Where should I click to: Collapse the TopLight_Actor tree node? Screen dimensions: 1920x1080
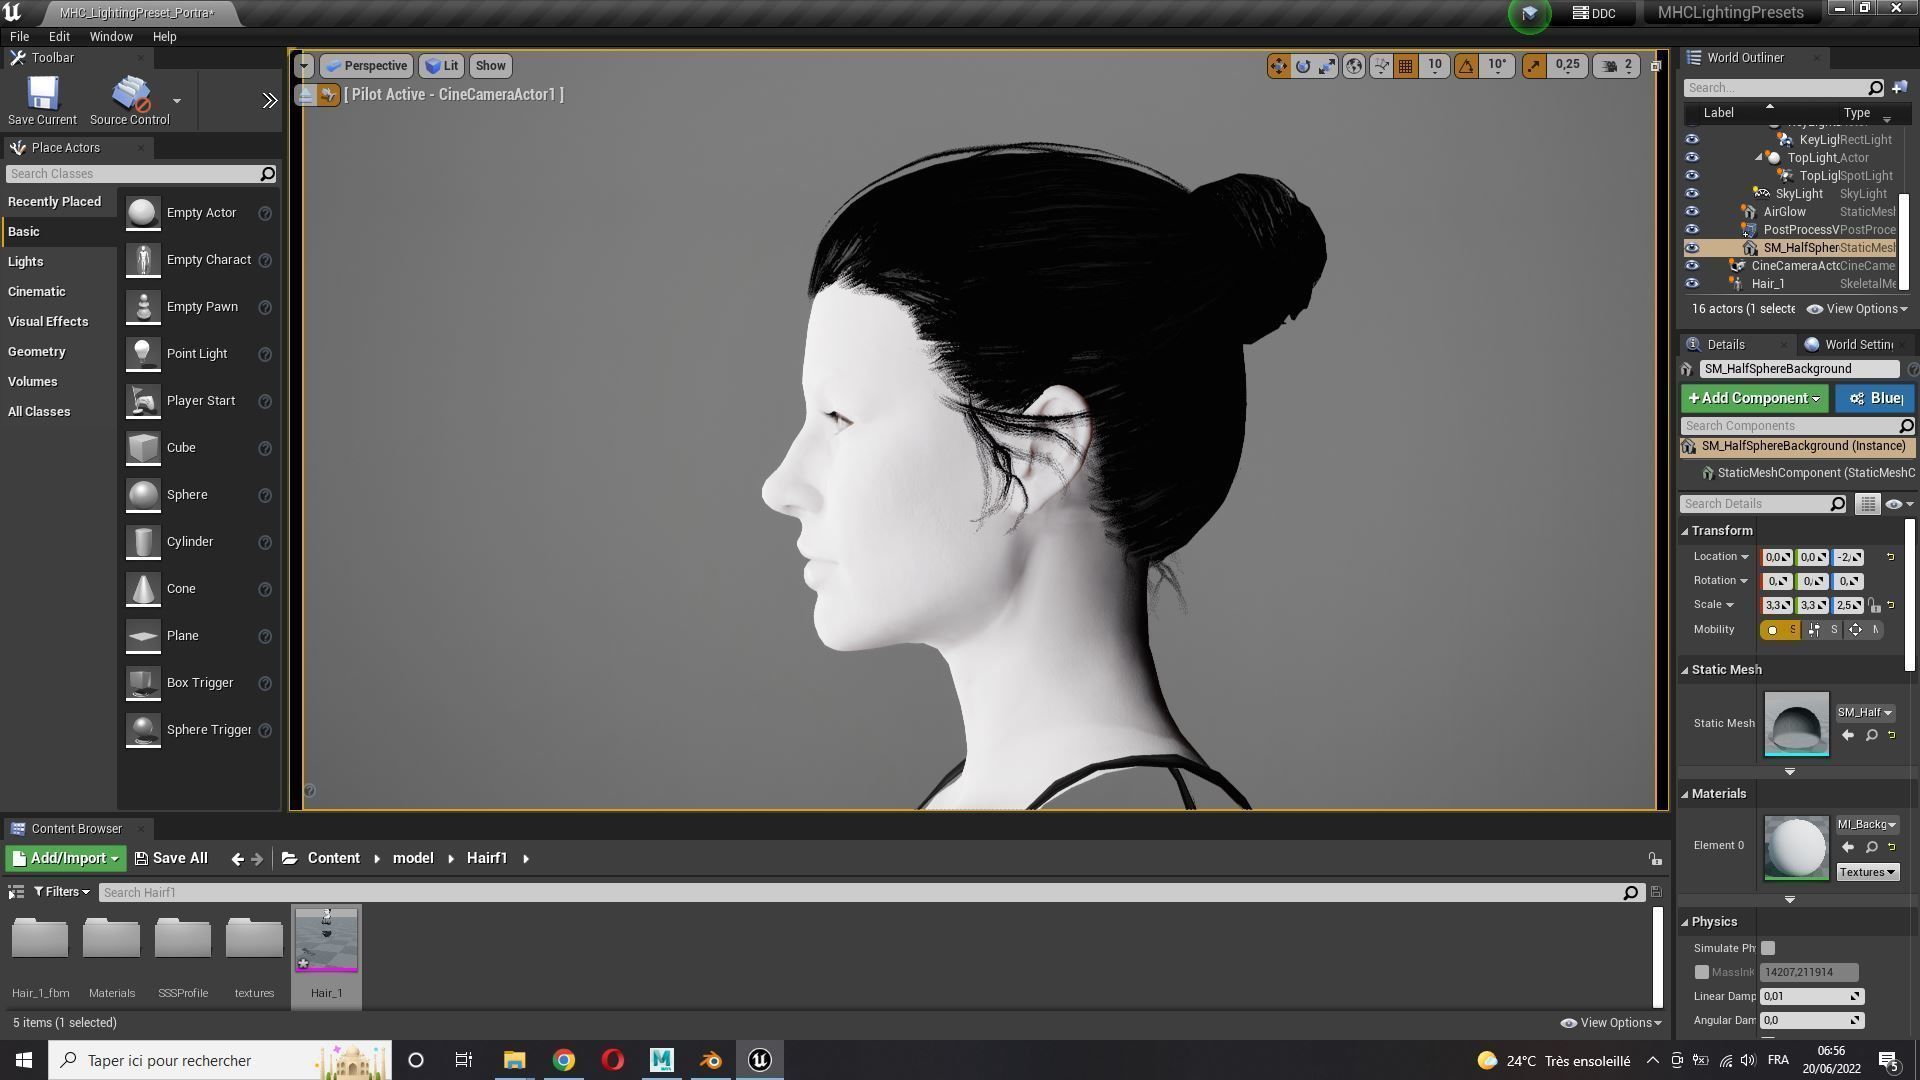tap(1759, 158)
